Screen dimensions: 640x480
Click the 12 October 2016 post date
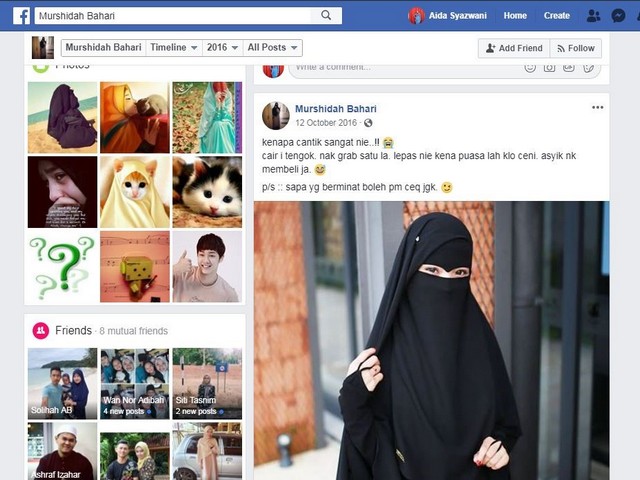(327, 123)
